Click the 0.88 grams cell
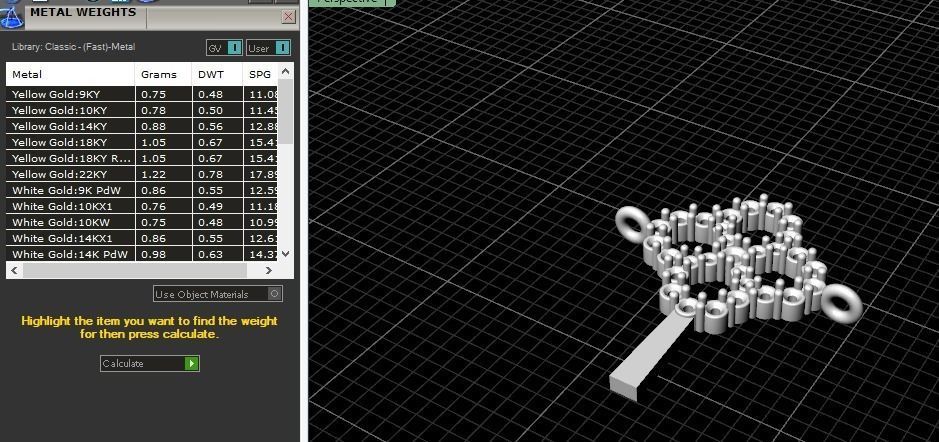The image size is (939, 442). 163,126
